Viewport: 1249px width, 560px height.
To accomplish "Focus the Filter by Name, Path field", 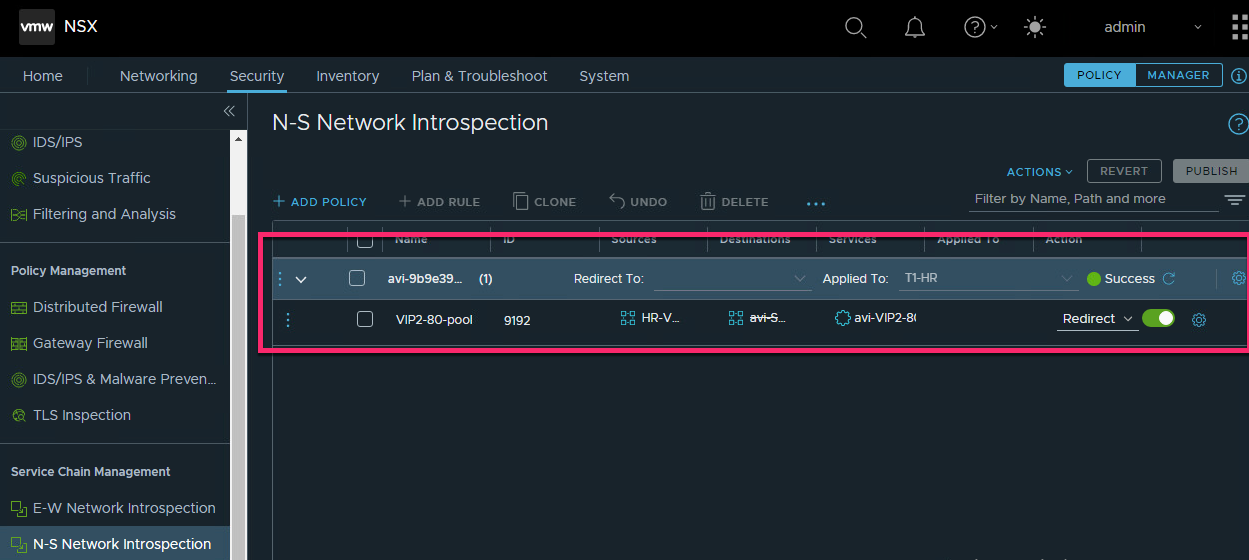I will tap(1093, 199).
